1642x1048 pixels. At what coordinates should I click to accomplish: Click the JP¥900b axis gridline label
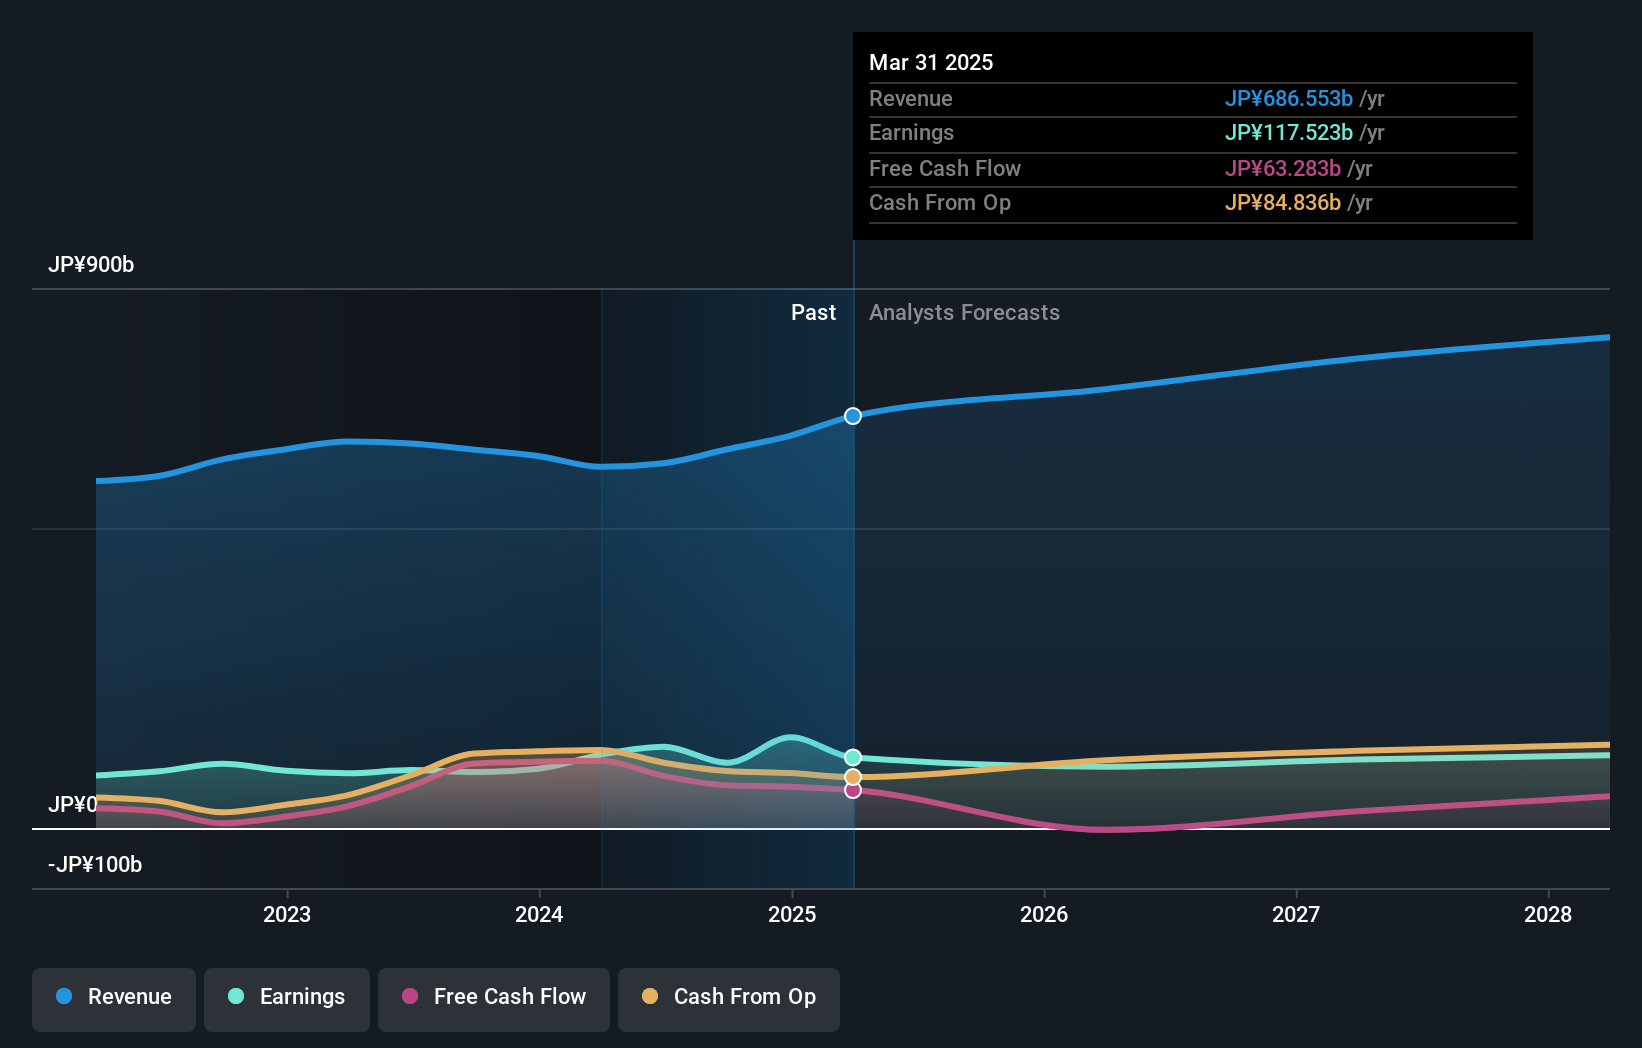click(x=92, y=264)
